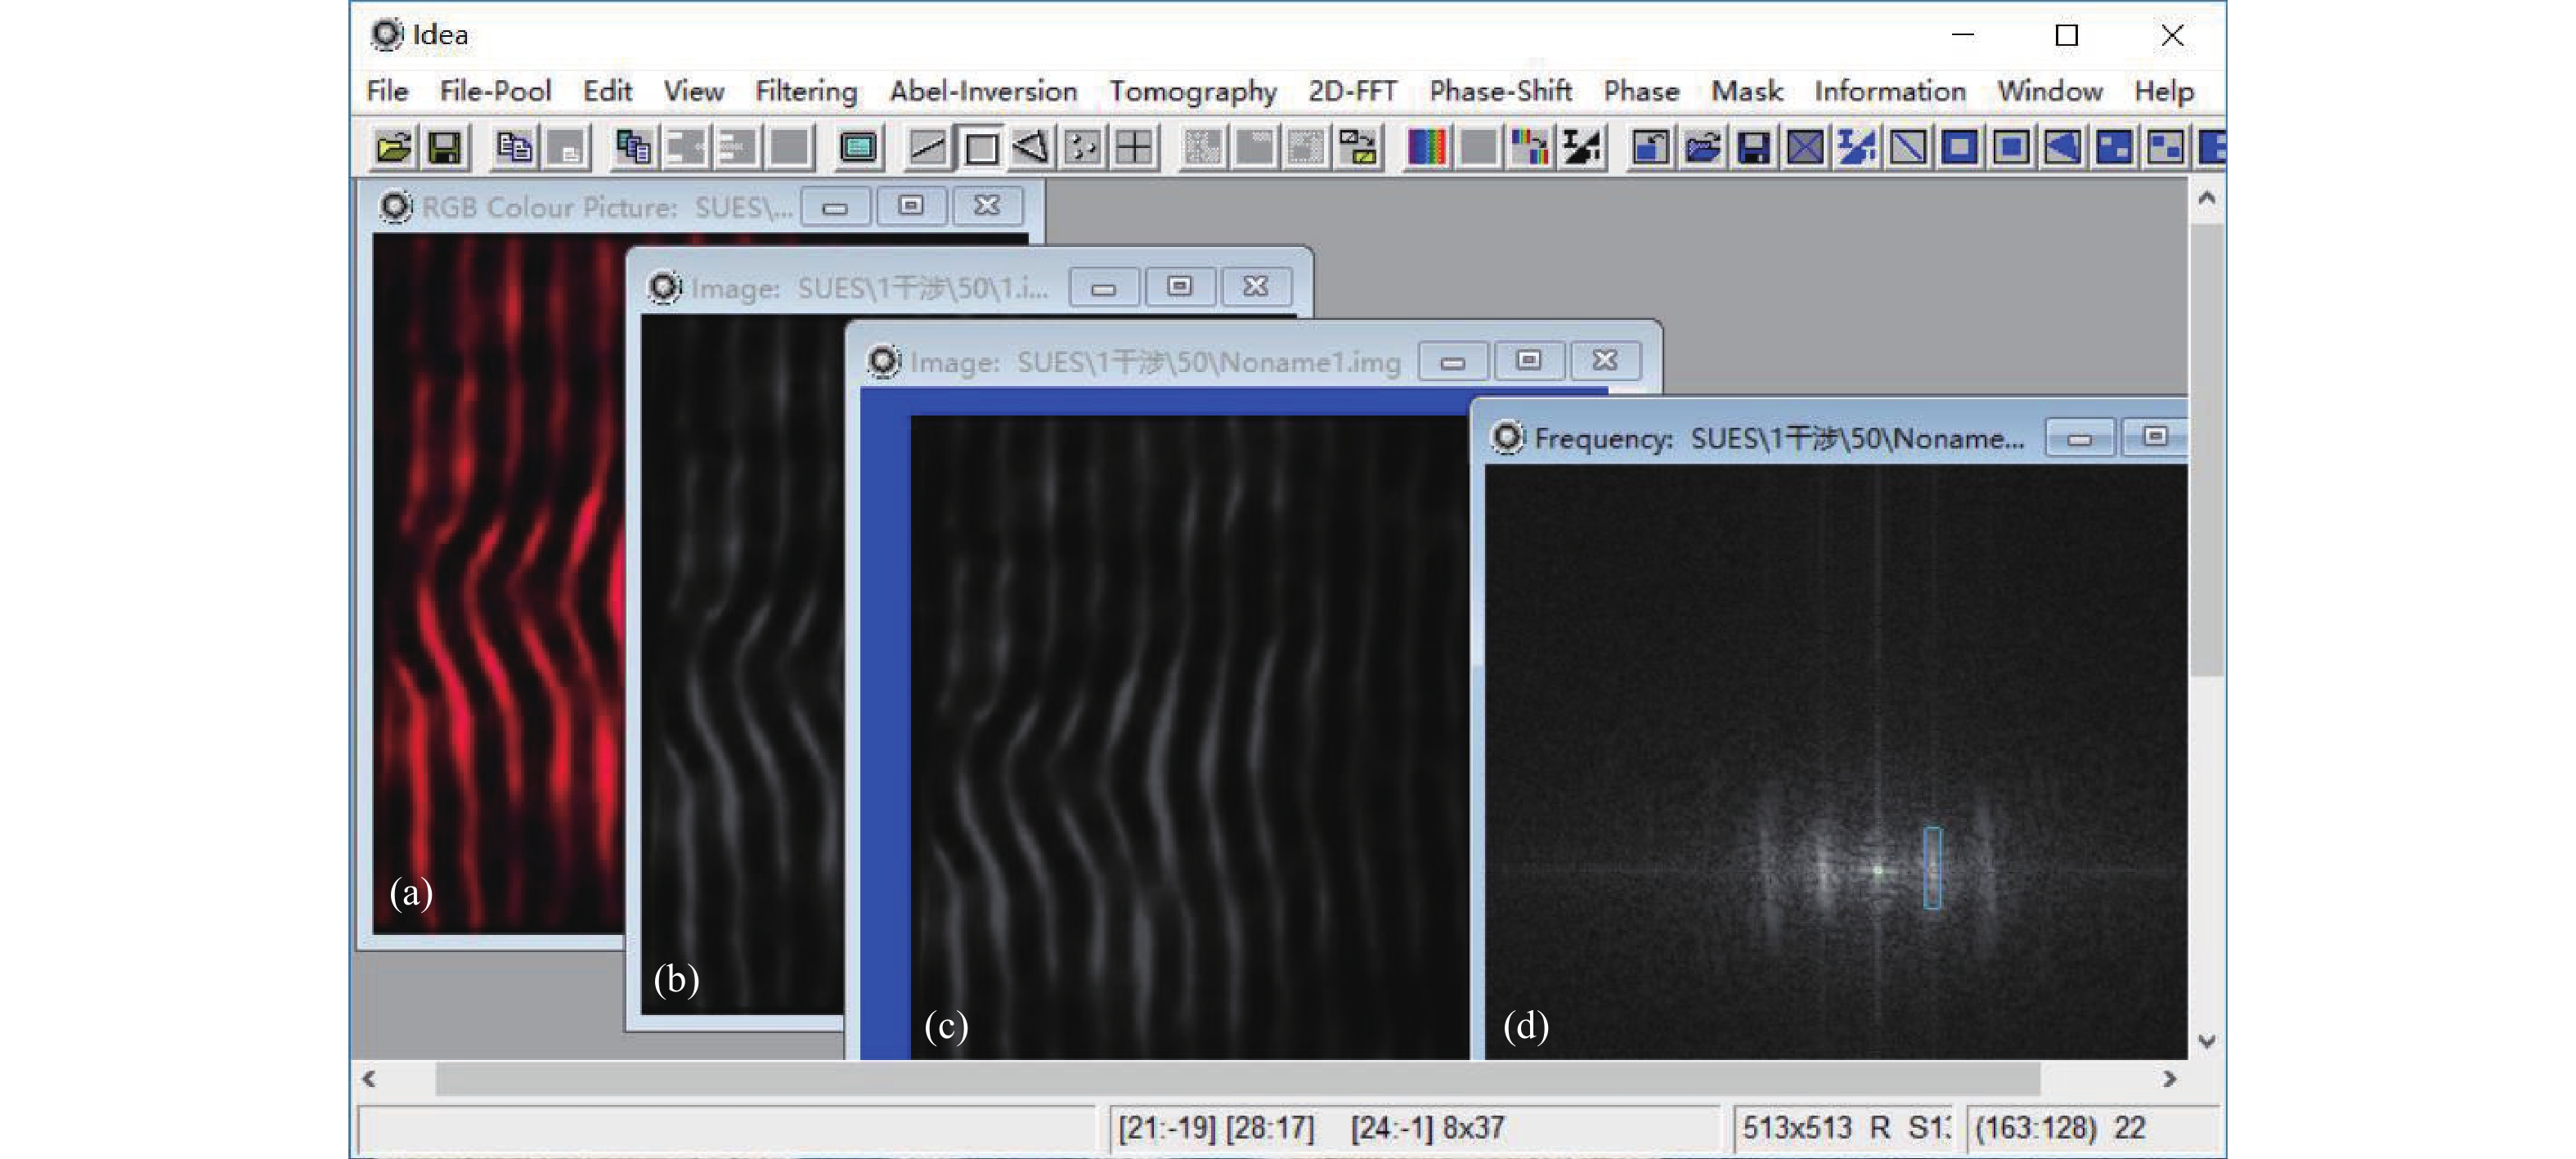Open the Tomography menu
The image size is (2576, 1159).
point(1193,91)
